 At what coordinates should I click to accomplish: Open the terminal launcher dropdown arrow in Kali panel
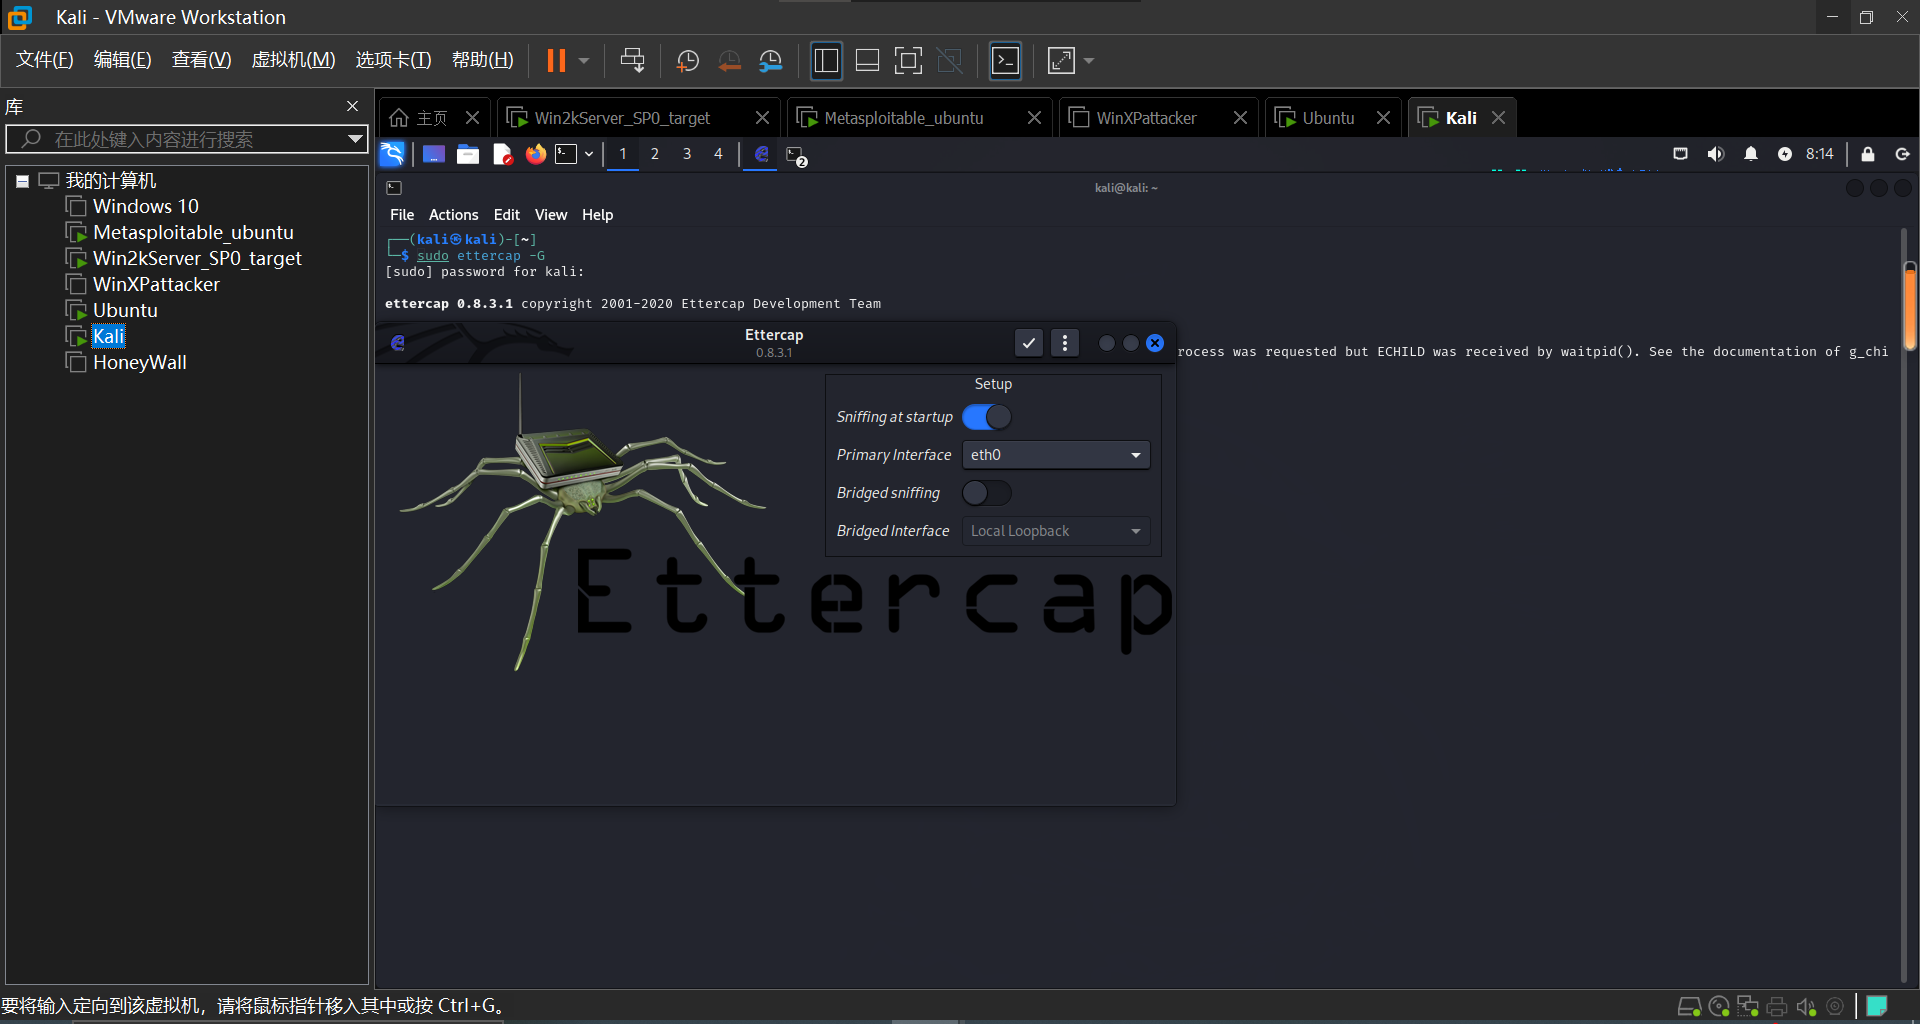pos(589,154)
